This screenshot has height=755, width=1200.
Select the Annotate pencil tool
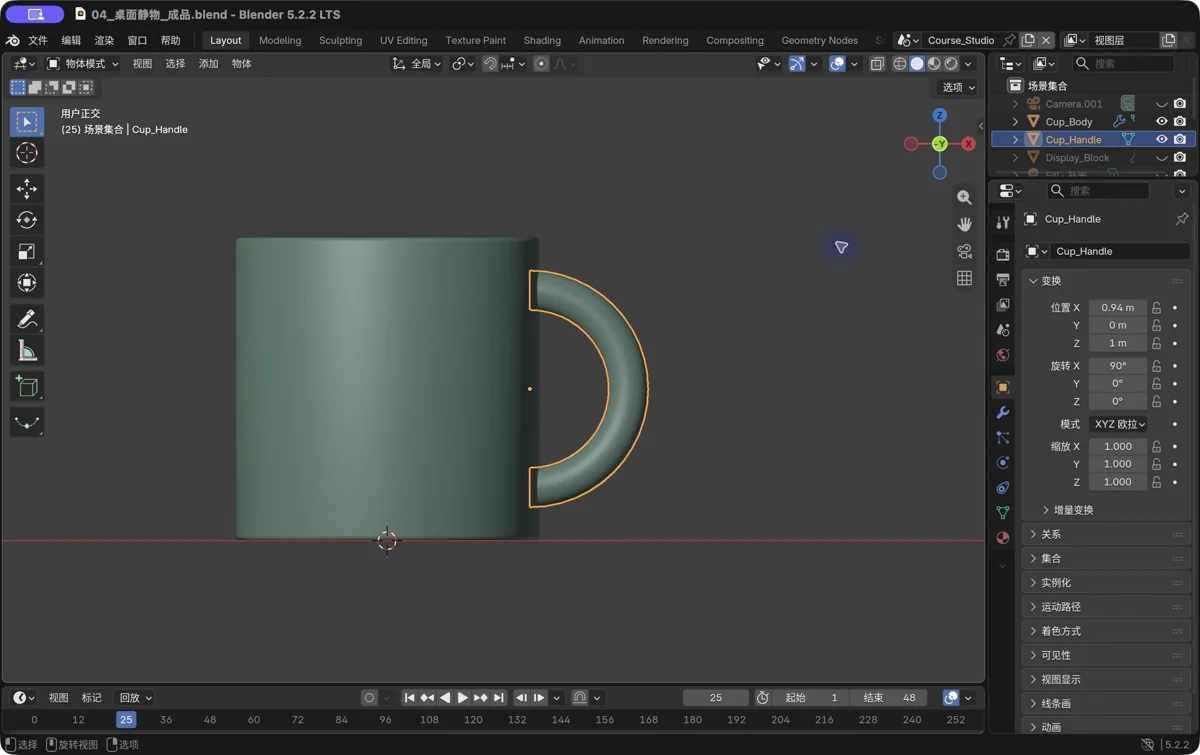coord(27,319)
